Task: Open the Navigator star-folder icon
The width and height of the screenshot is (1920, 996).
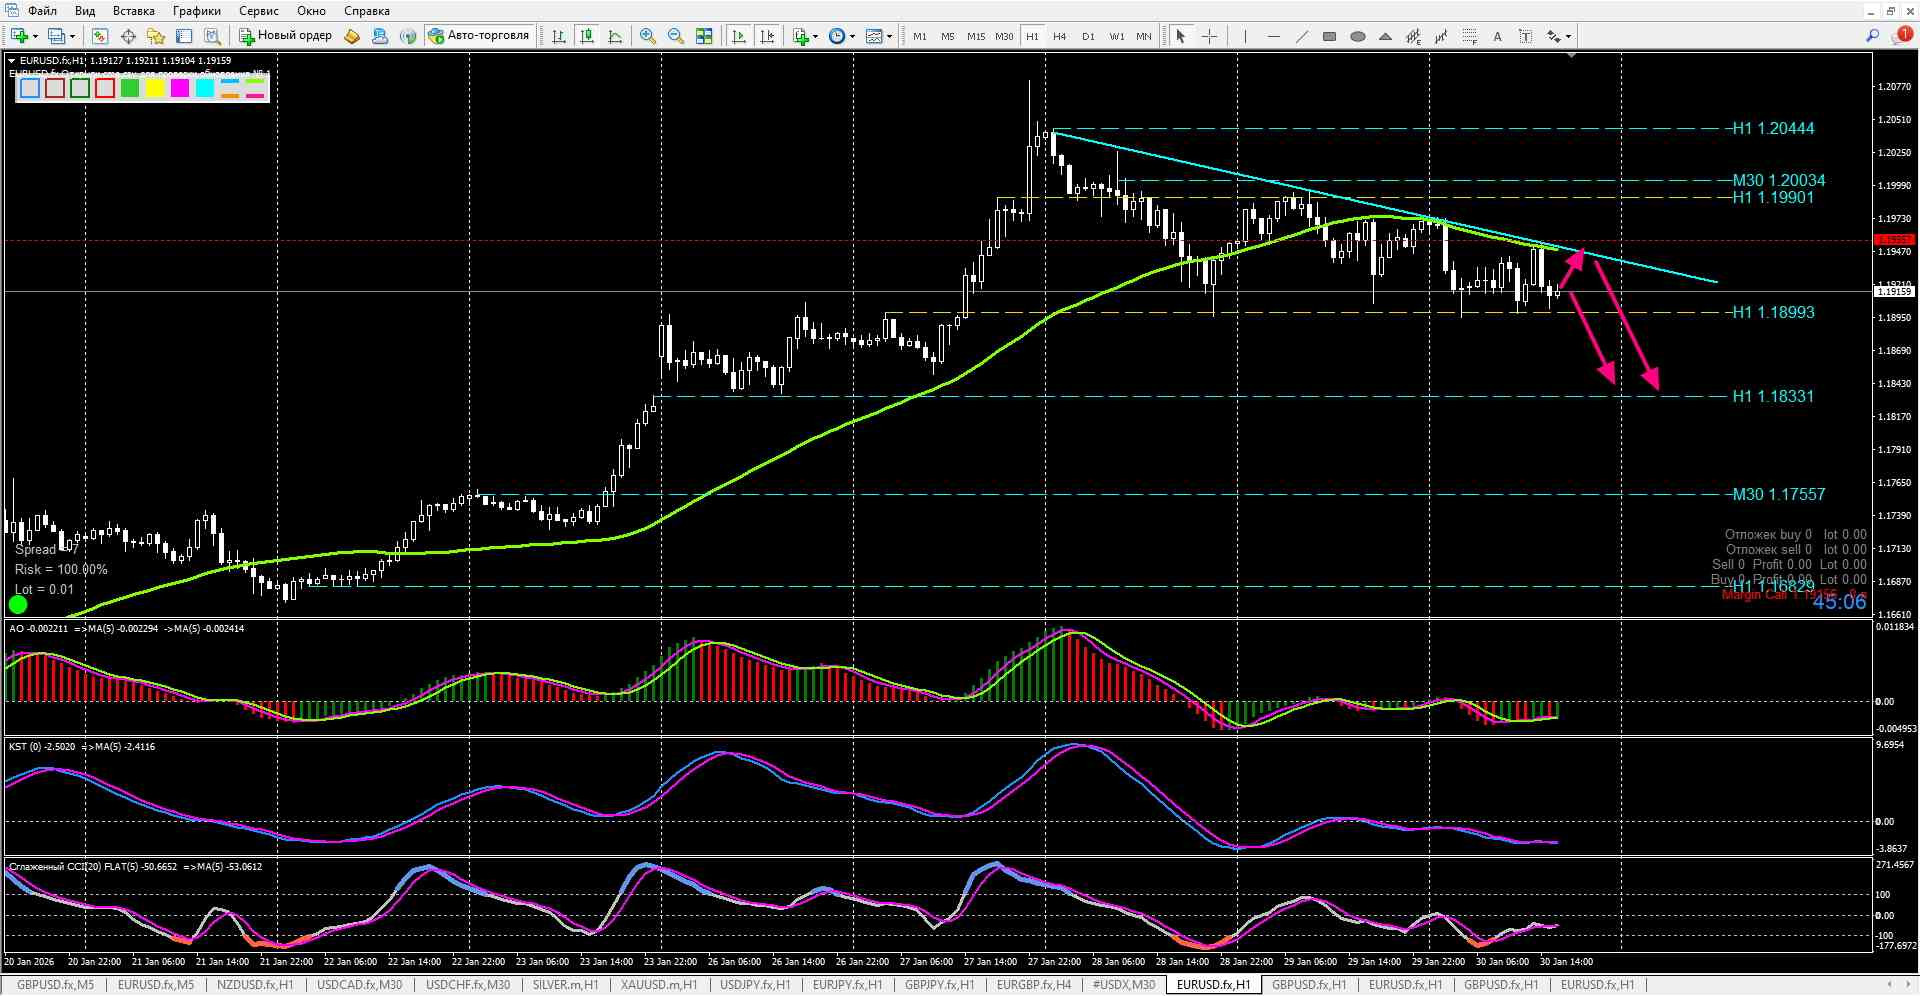Action: (x=156, y=36)
